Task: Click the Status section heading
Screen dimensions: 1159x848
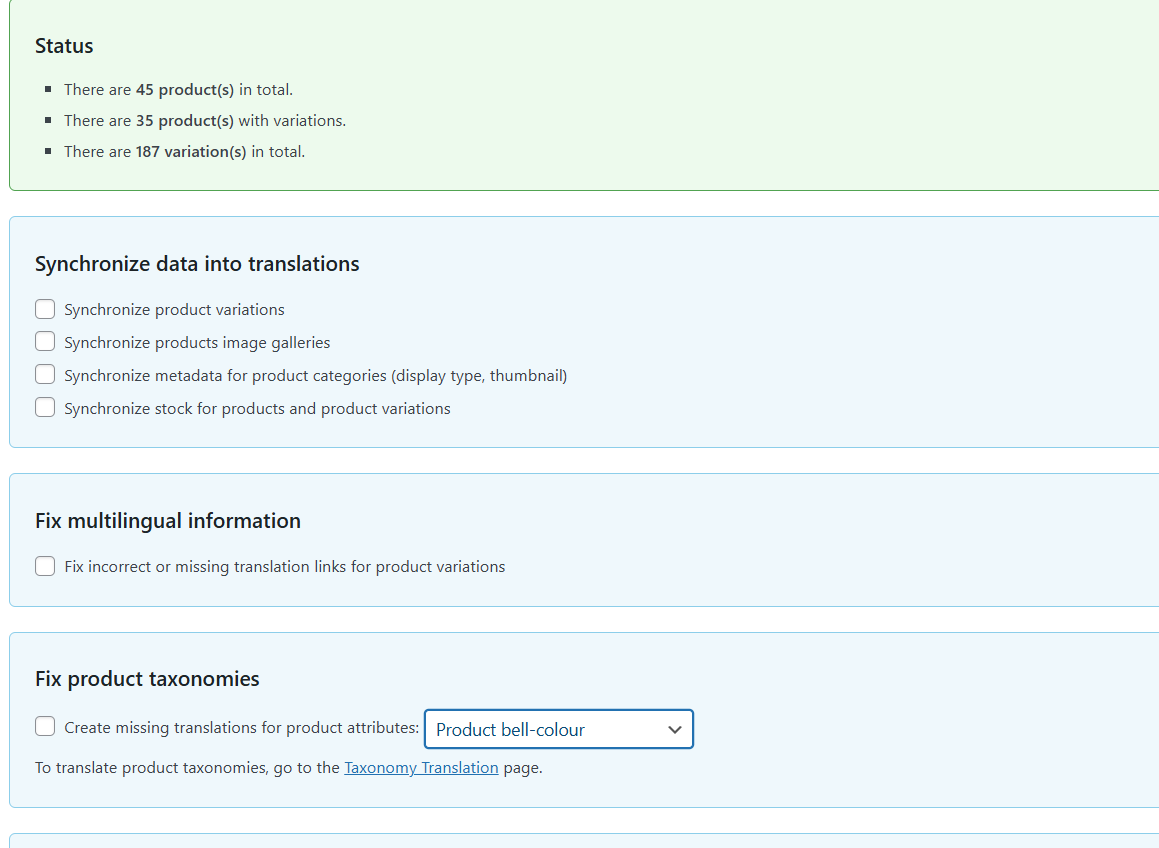Action: (64, 46)
